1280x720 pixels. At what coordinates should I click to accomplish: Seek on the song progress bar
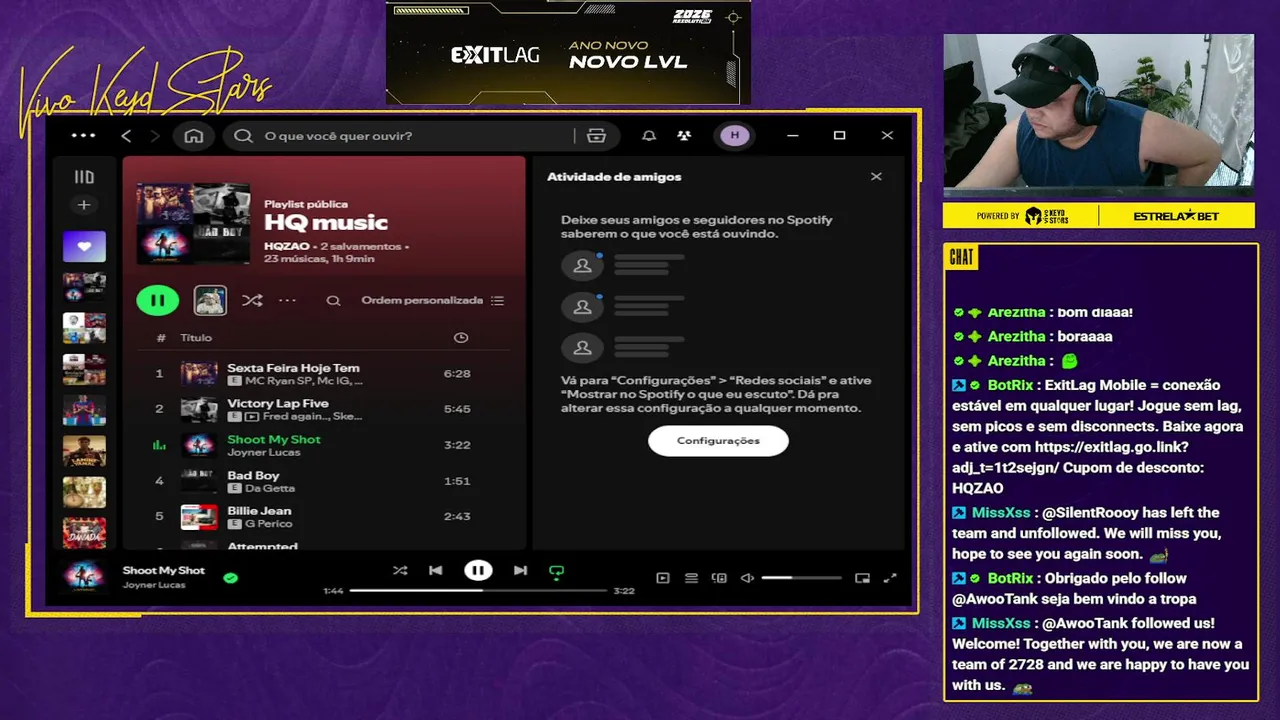pyautogui.click(x=478, y=591)
